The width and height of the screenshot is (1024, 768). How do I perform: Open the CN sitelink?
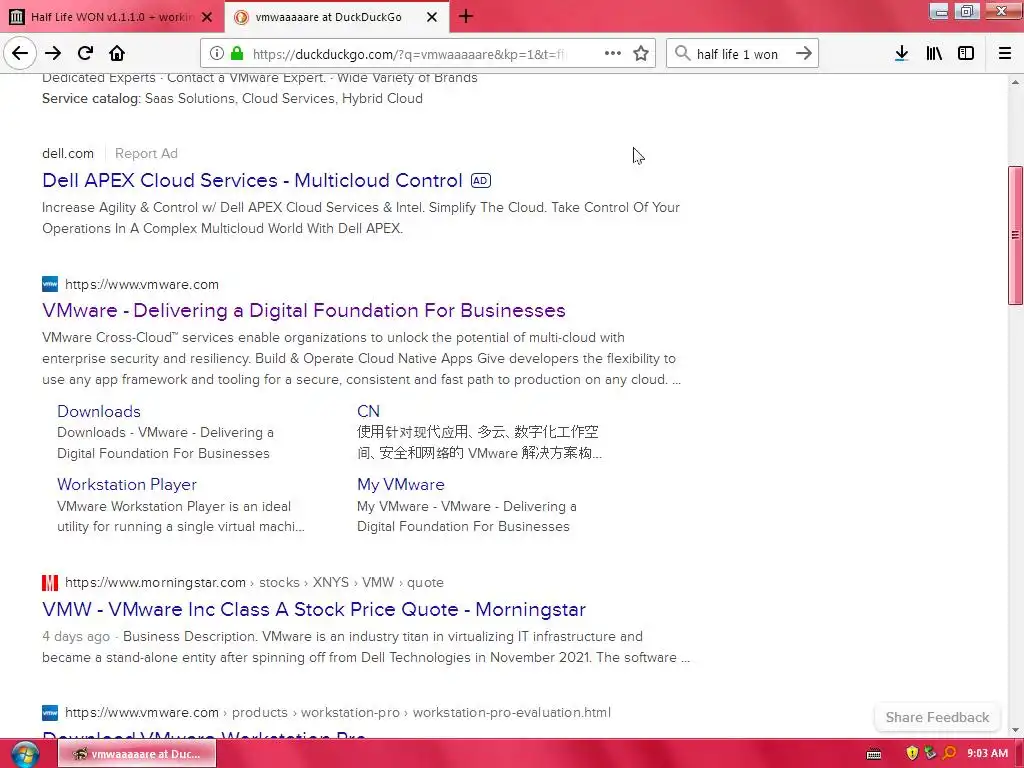click(368, 411)
